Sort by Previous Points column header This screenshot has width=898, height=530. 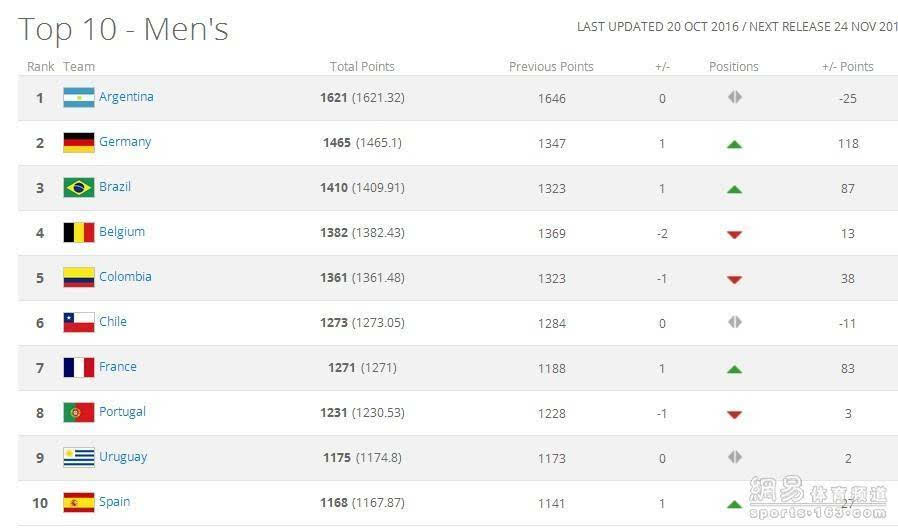pos(551,67)
